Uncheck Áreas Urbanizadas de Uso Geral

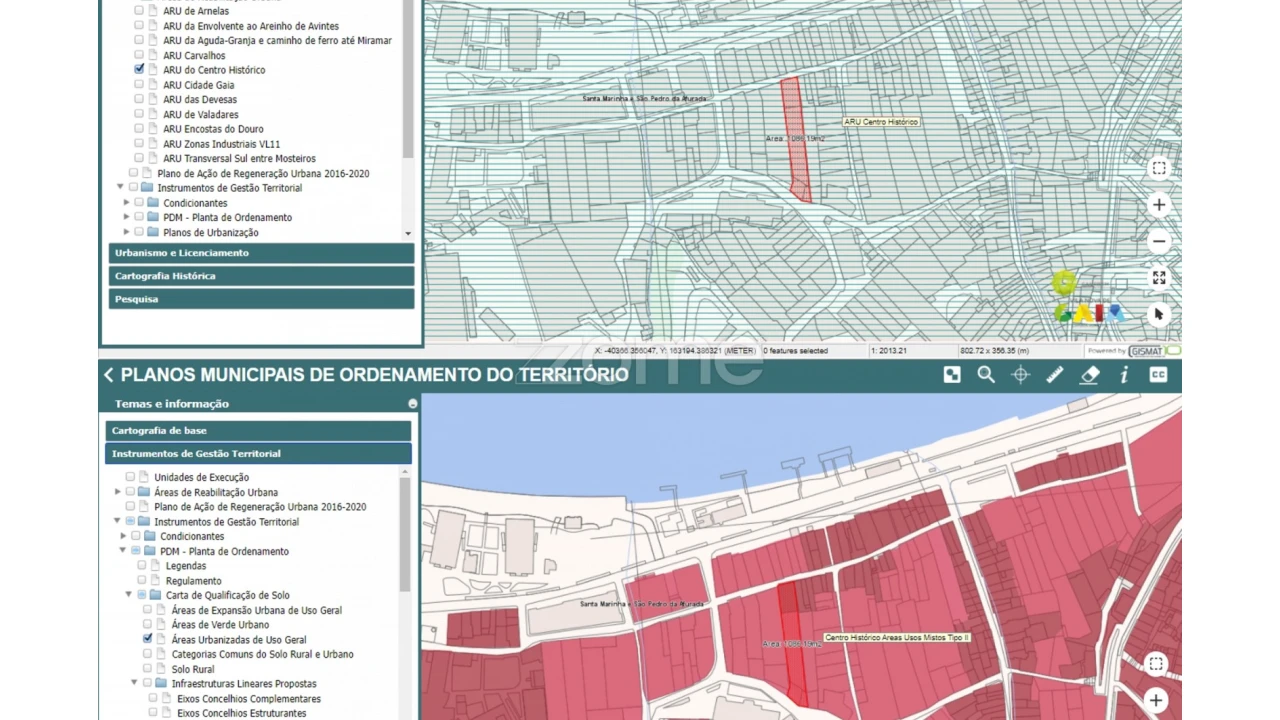(x=147, y=639)
